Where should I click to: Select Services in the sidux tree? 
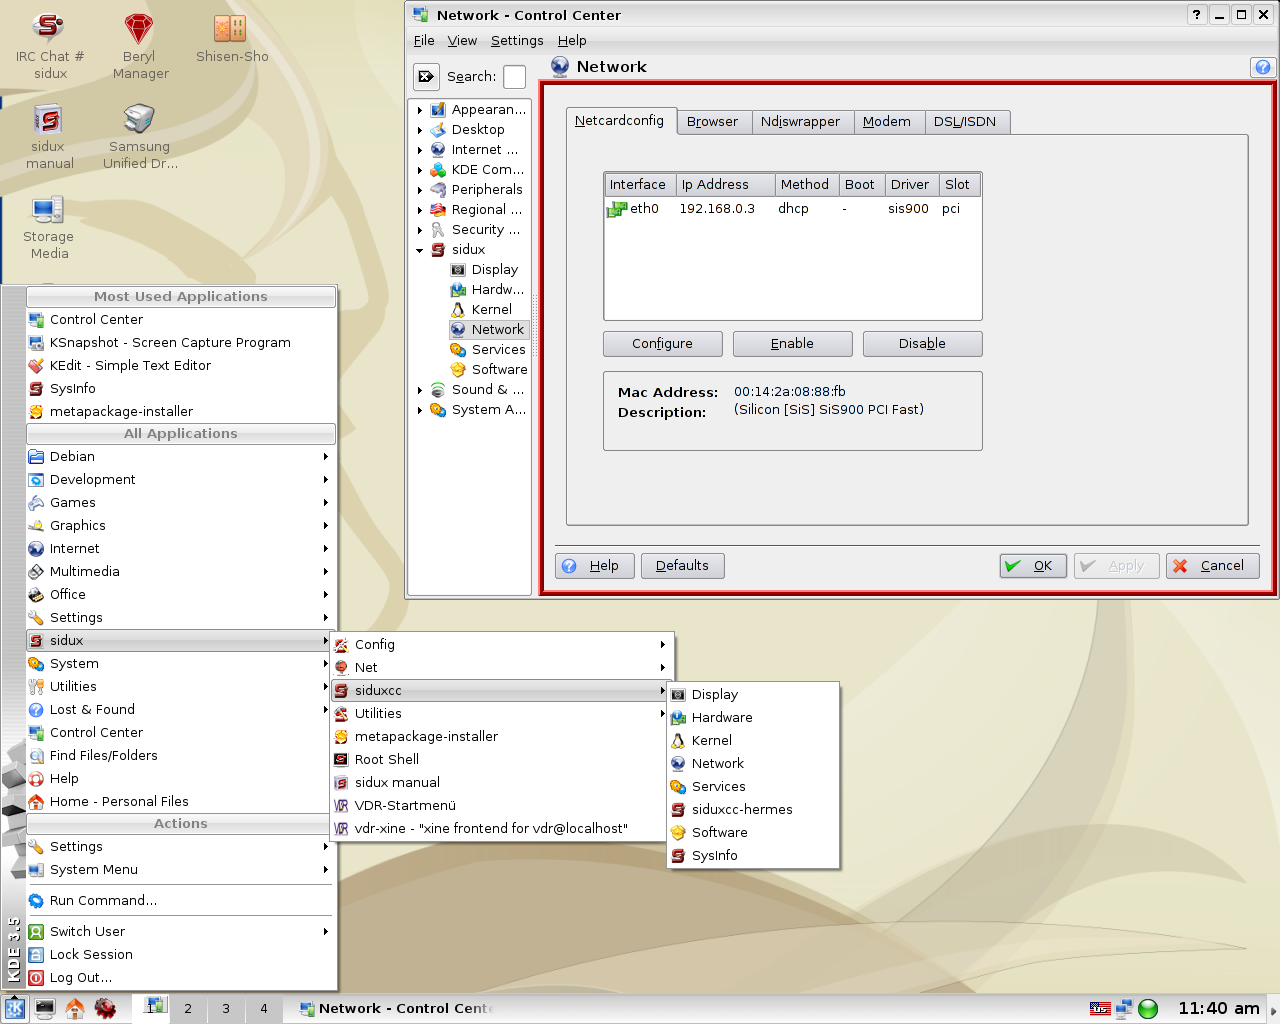click(488, 350)
